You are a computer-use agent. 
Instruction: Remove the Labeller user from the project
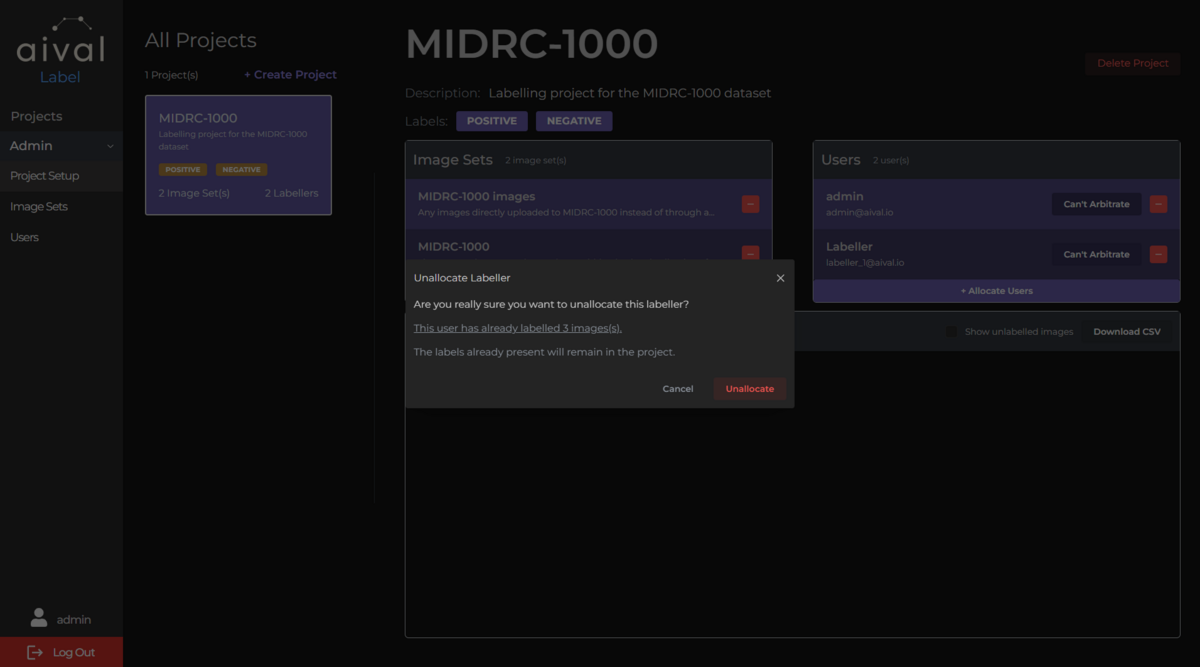click(x=1158, y=254)
